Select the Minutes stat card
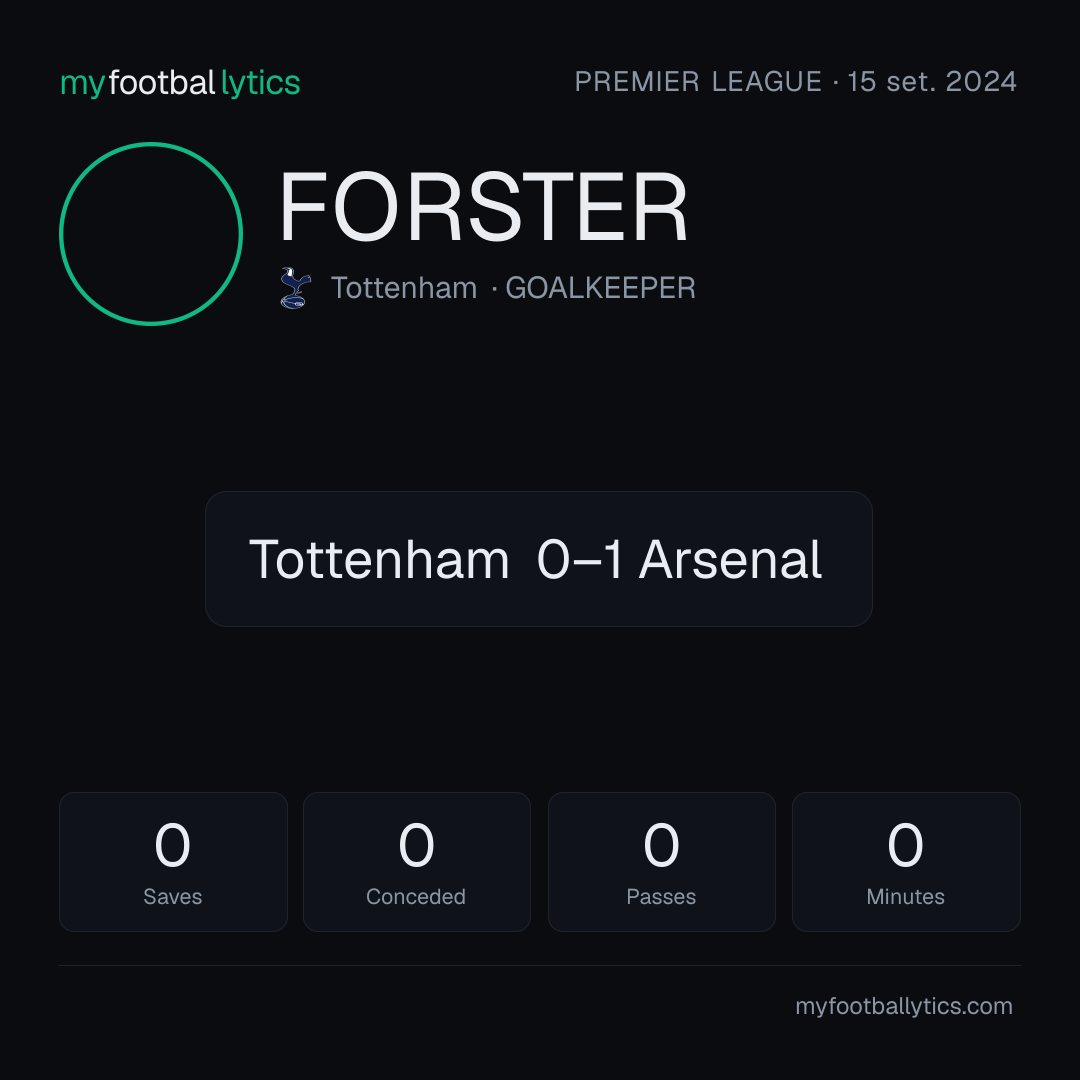The width and height of the screenshot is (1080, 1080). click(x=906, y=862)
